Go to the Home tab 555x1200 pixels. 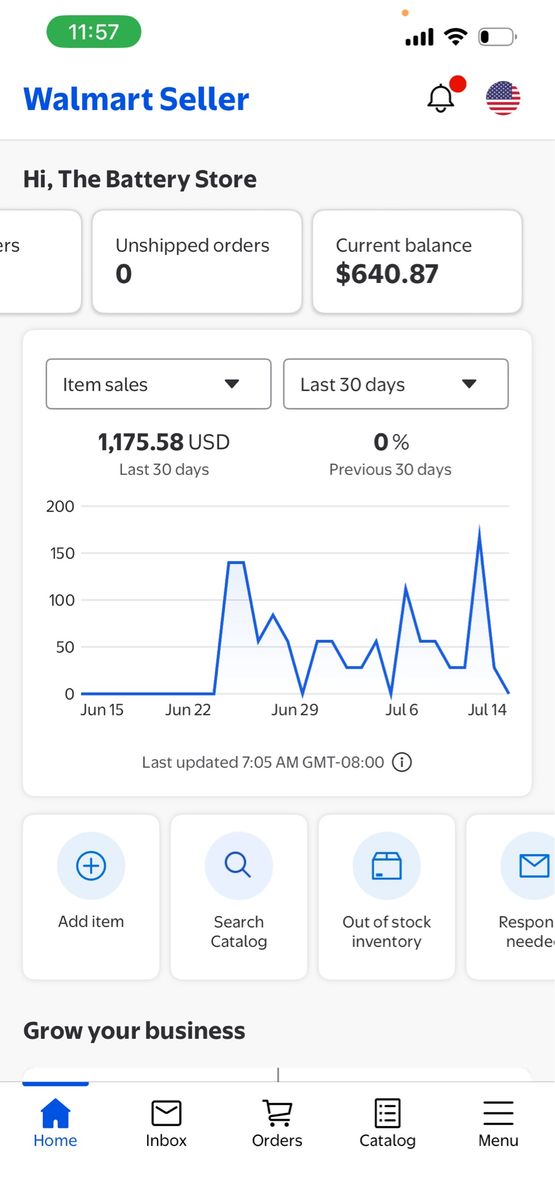click(55, 1124)
